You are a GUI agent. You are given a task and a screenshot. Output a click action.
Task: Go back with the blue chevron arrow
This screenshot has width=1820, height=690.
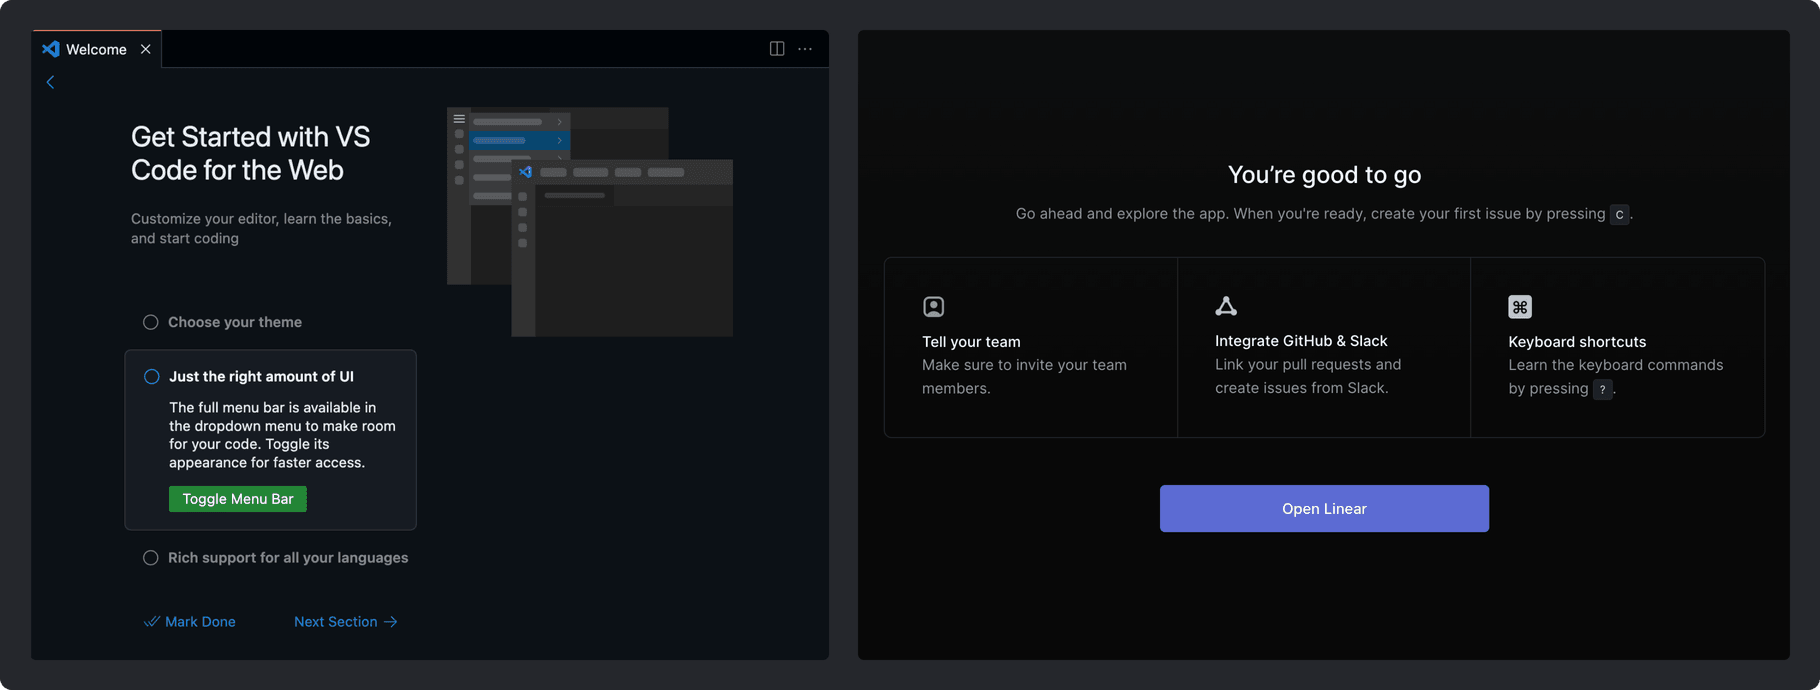(x=50, y=82)
